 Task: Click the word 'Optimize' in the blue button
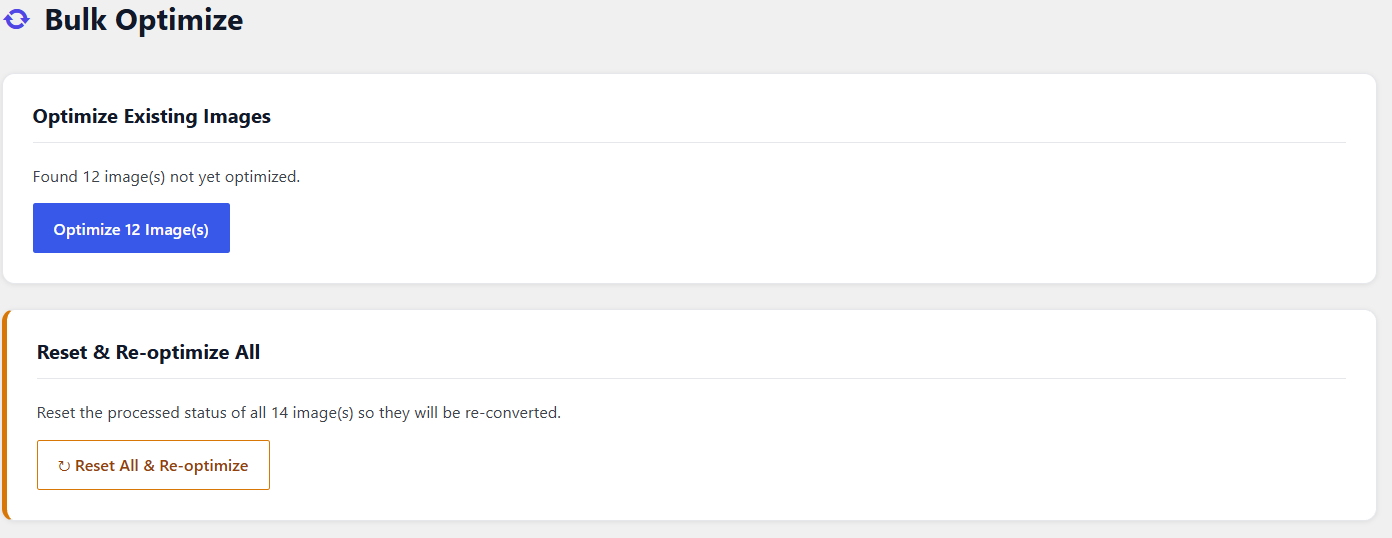click(x=87, y=230)
